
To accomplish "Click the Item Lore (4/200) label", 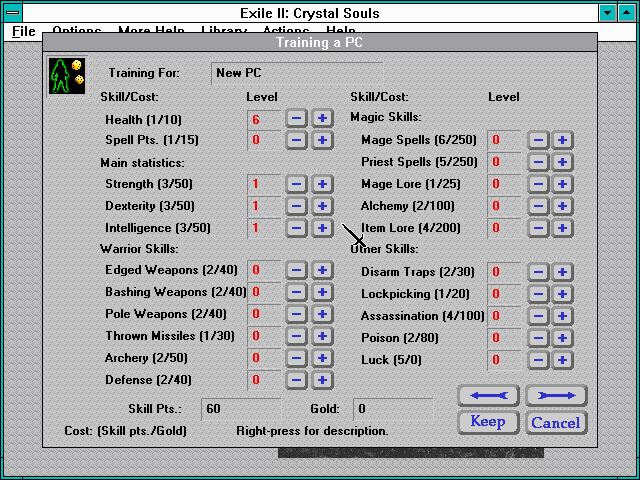I will coord(411,228).
